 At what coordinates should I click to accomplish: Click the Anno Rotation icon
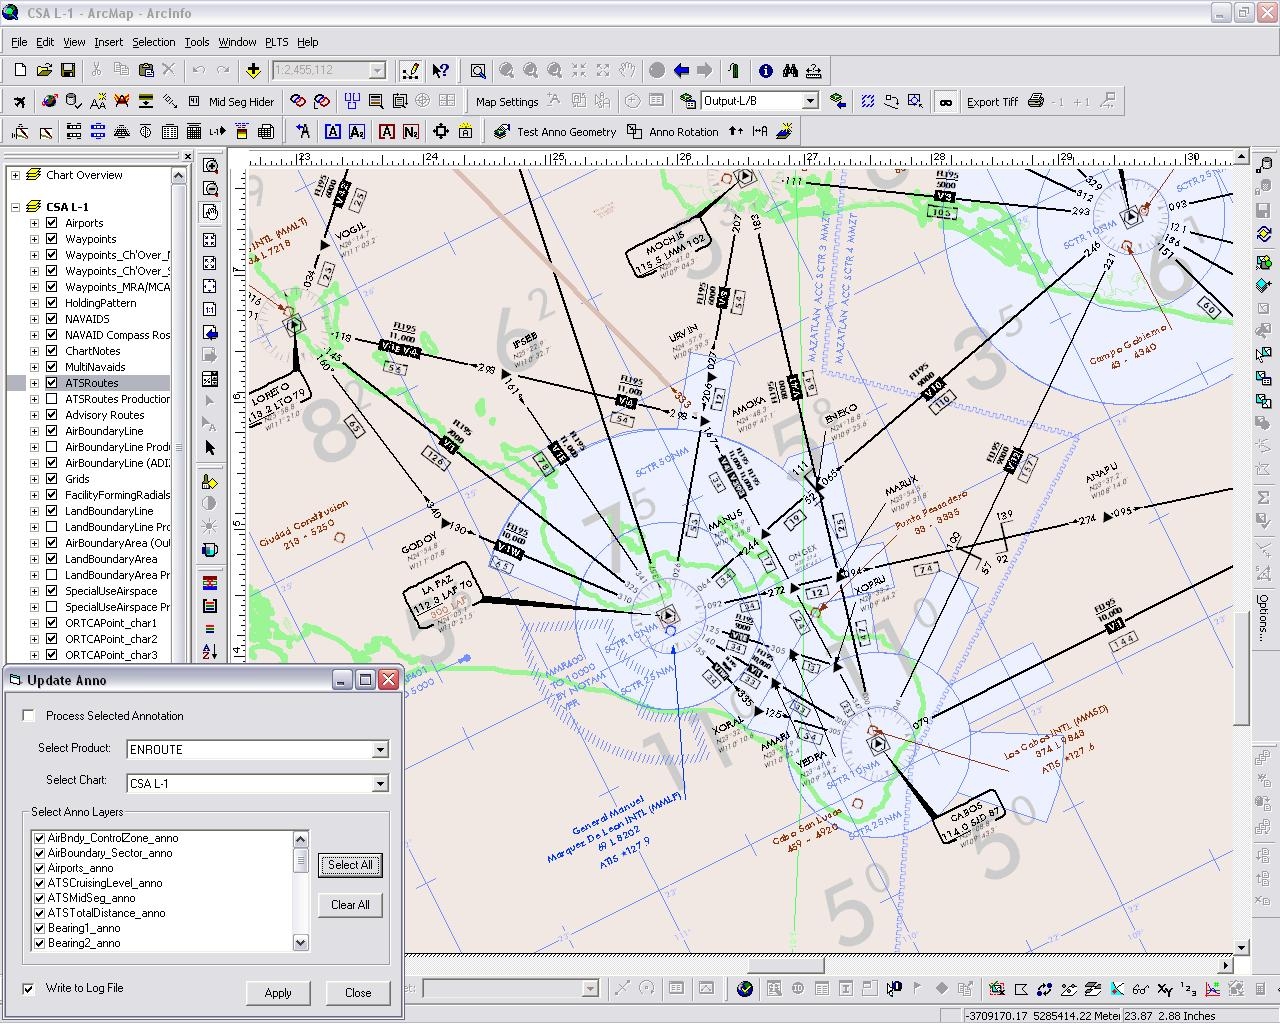coord(635,131)
